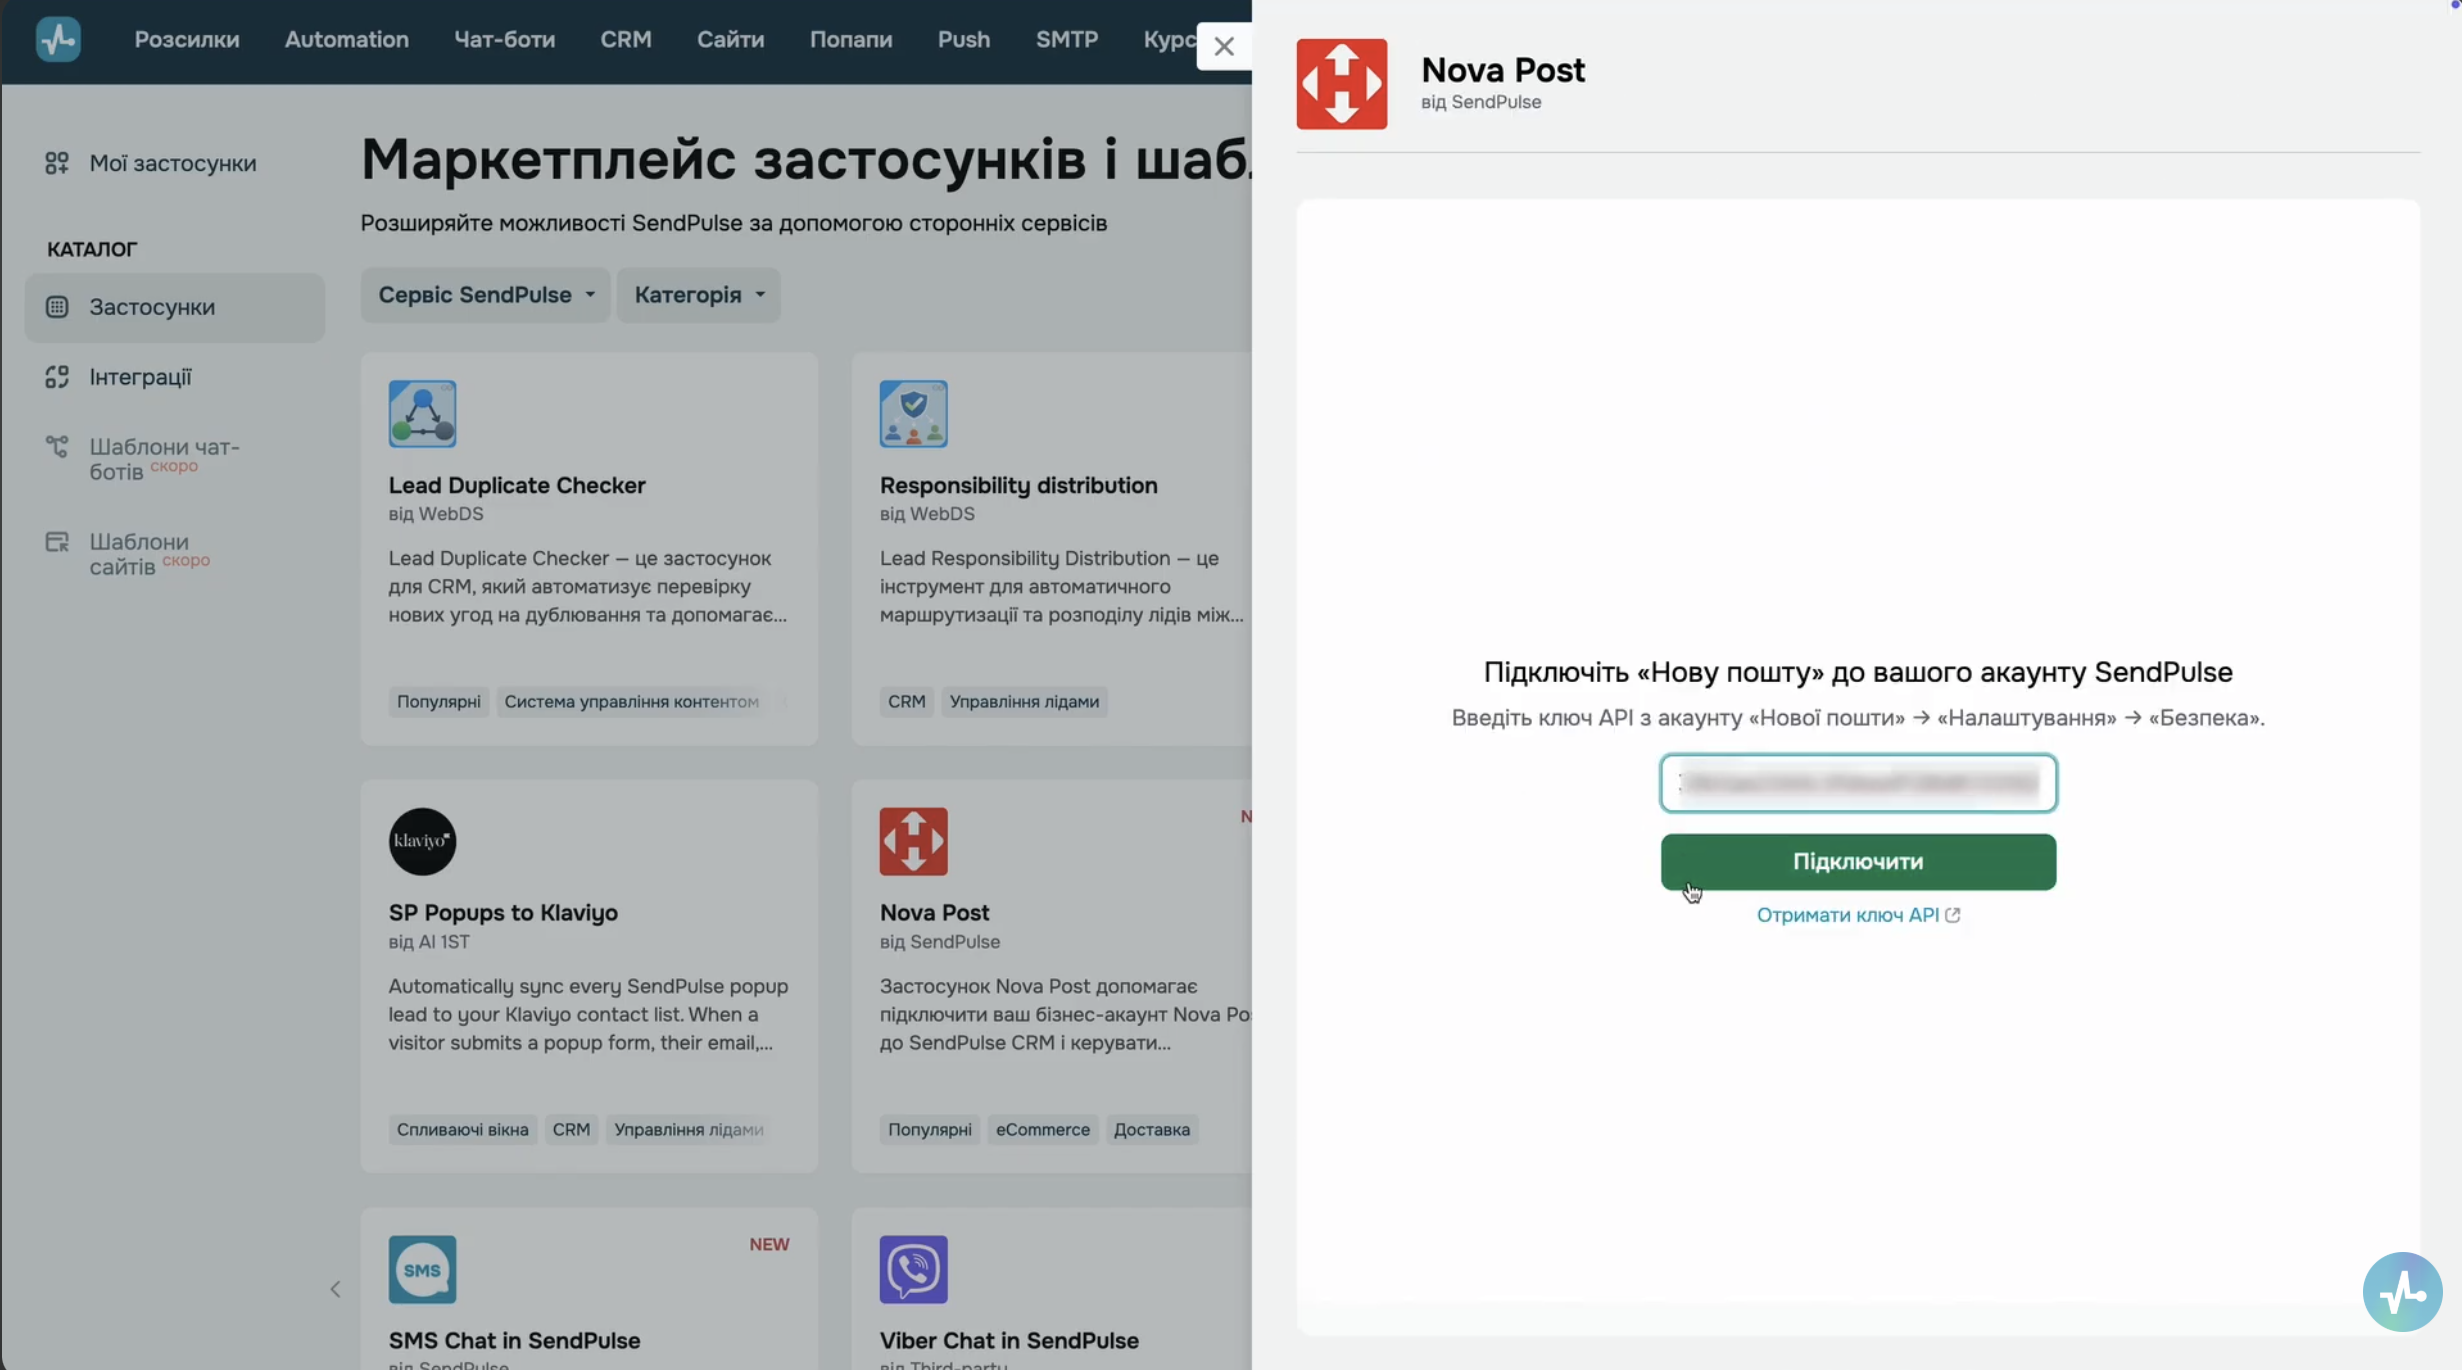
Task: Close the Nova Post side panel
Action: tap(1223, 46)
